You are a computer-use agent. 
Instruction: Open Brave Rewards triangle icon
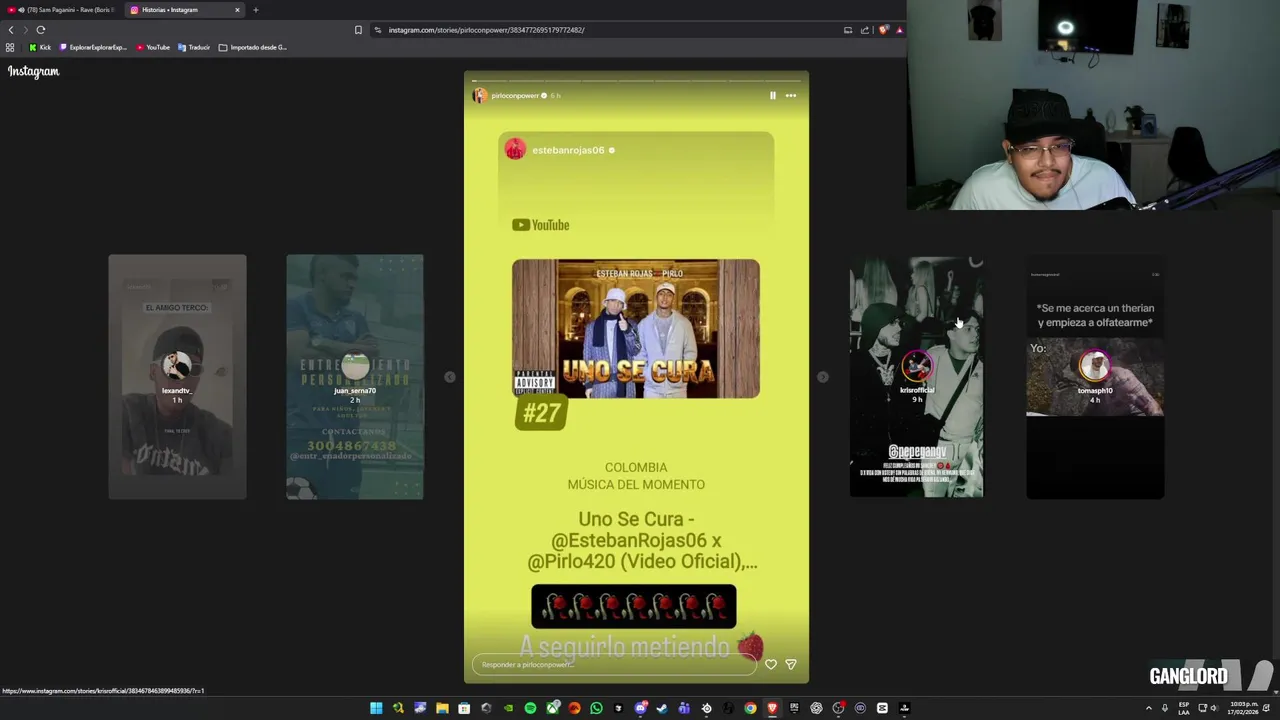(899, 30)
